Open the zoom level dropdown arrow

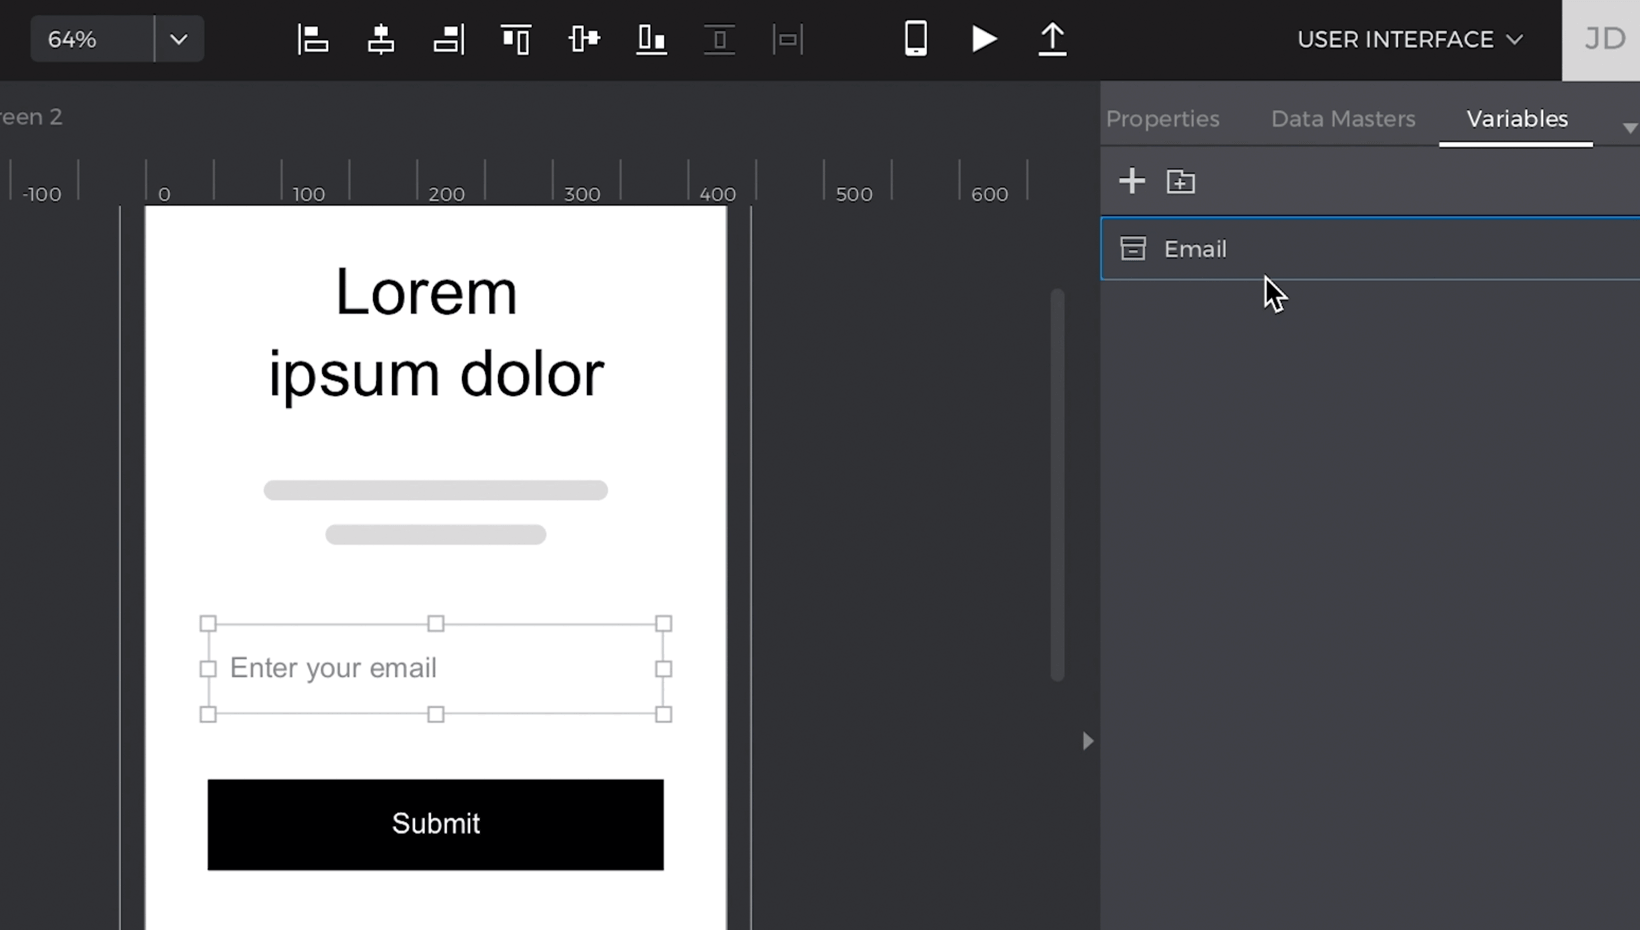point(179,39)
